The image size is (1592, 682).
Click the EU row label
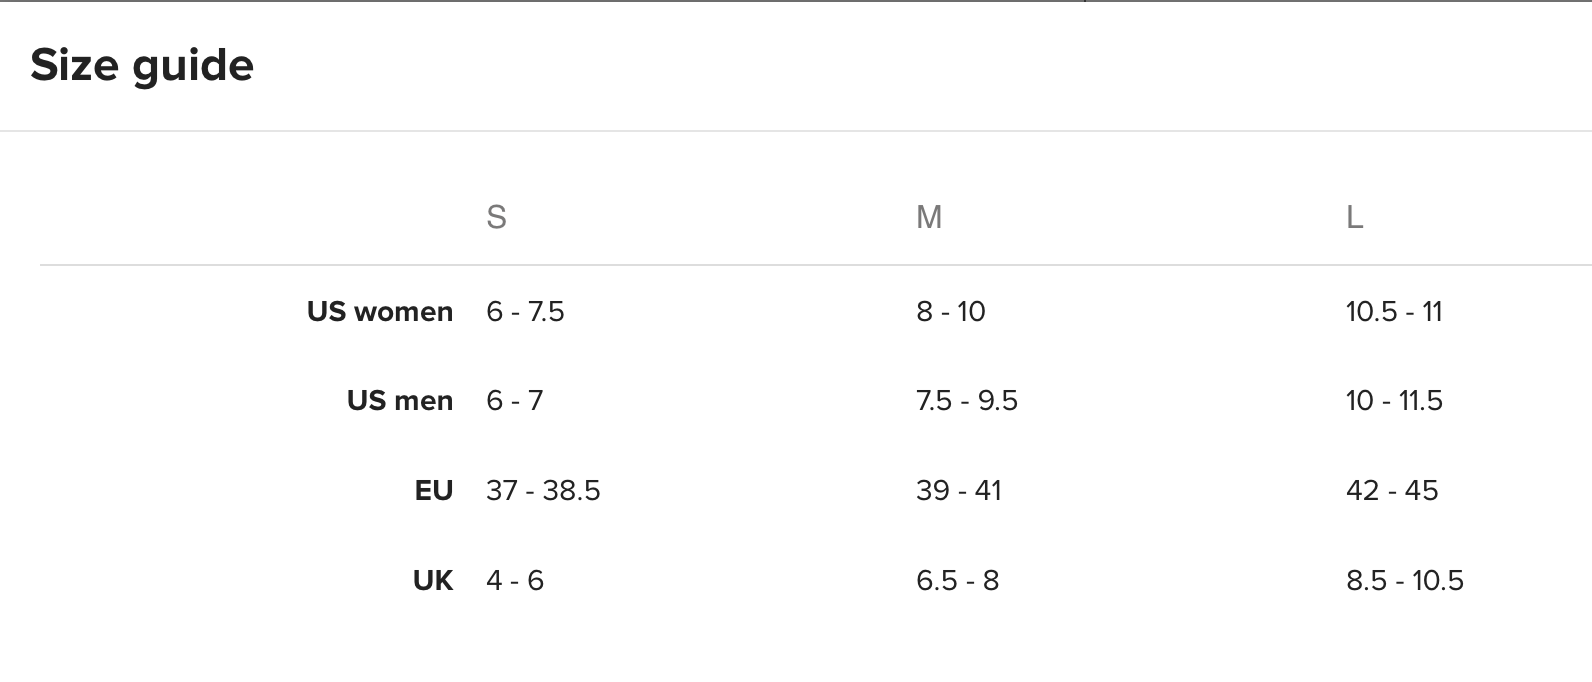(434, 491)
